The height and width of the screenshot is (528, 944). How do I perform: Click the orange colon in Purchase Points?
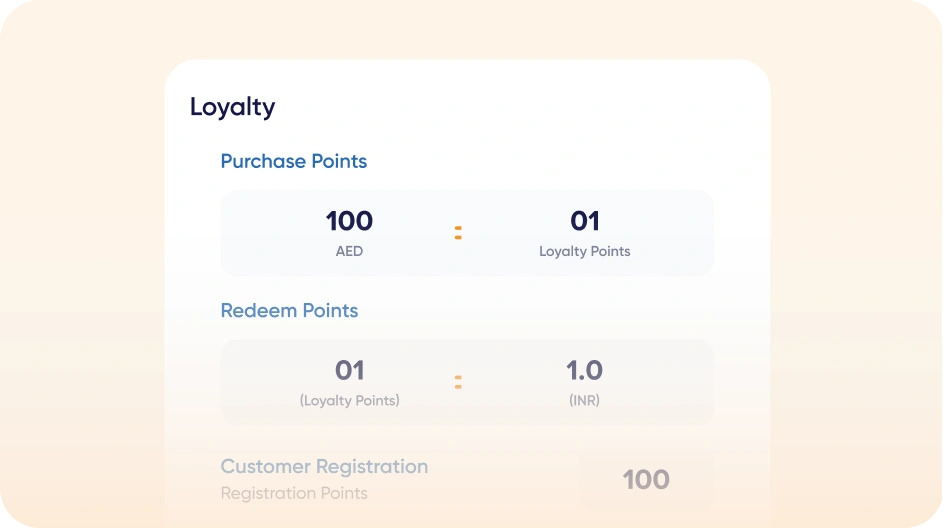(458, 233)
